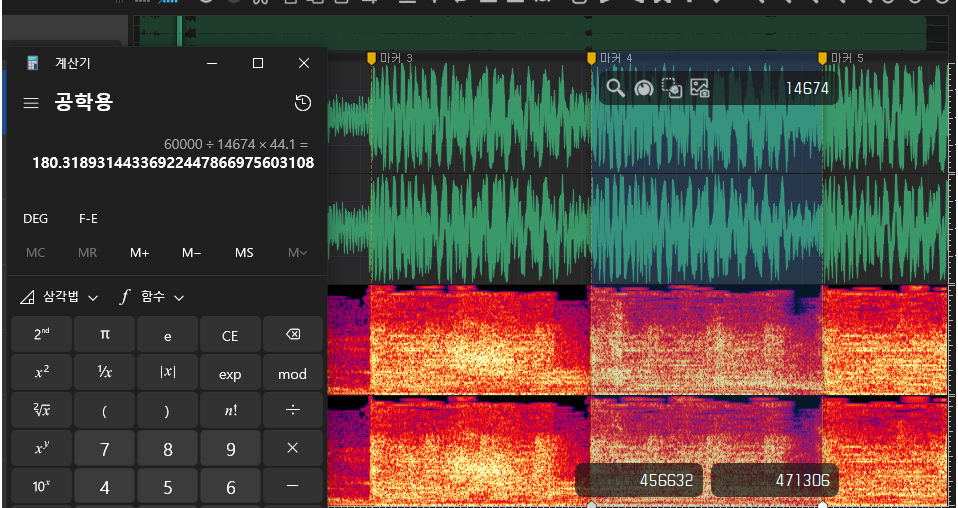Toggle the DEG angle unit
Image resolution: width=958 pixels, height=508 pixels.
click(35, 219)
